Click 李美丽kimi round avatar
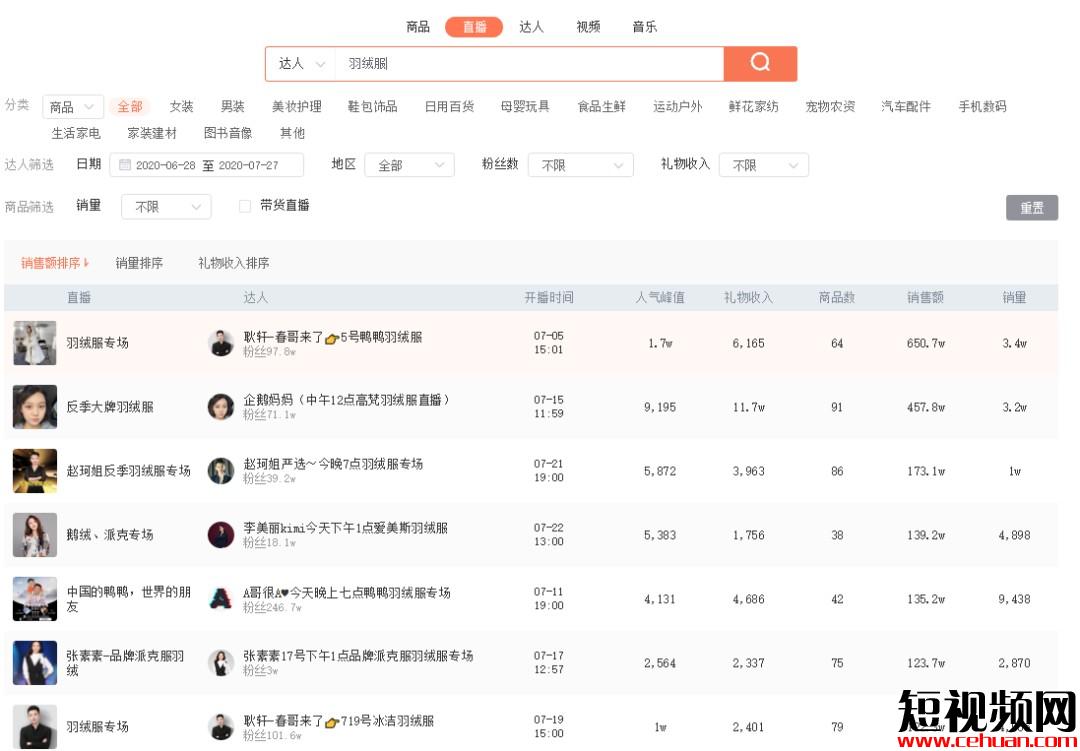Viewport: 1080px width, 751px height. point(221,535)
